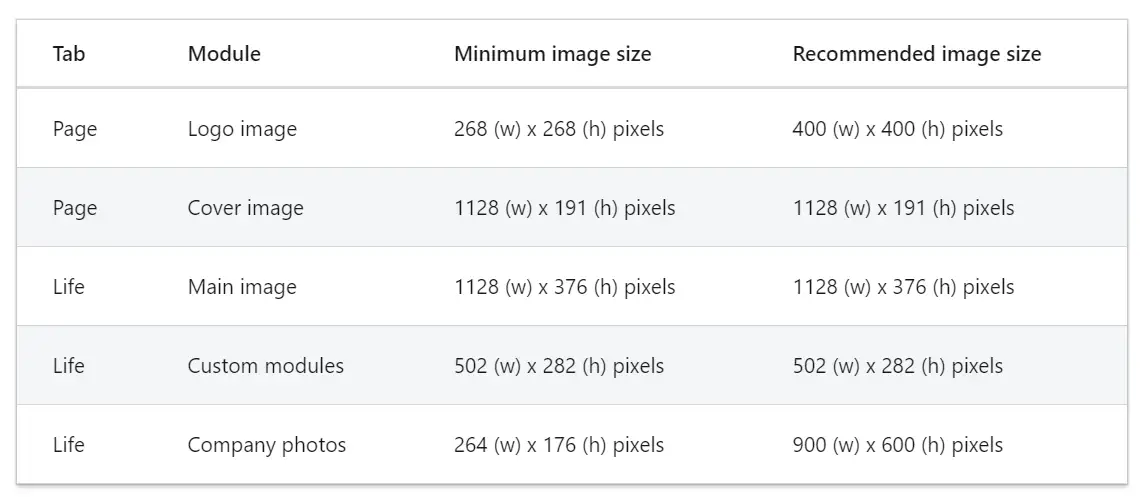Click the Cover image module cell
The height and width of the screenshot is (497, 1146).
click(246, 208)
